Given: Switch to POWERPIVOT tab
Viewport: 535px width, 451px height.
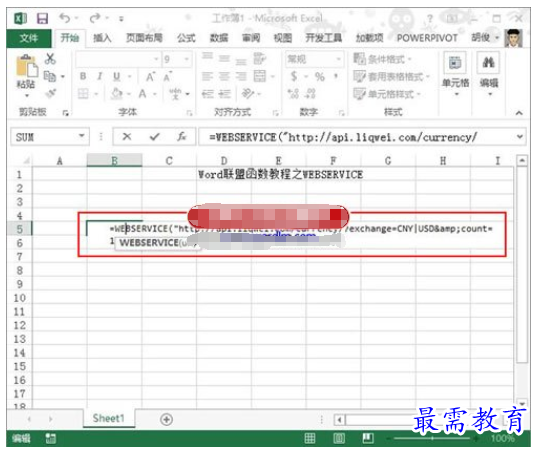Looking at the screenshot, I should click(x=427, y=38).
